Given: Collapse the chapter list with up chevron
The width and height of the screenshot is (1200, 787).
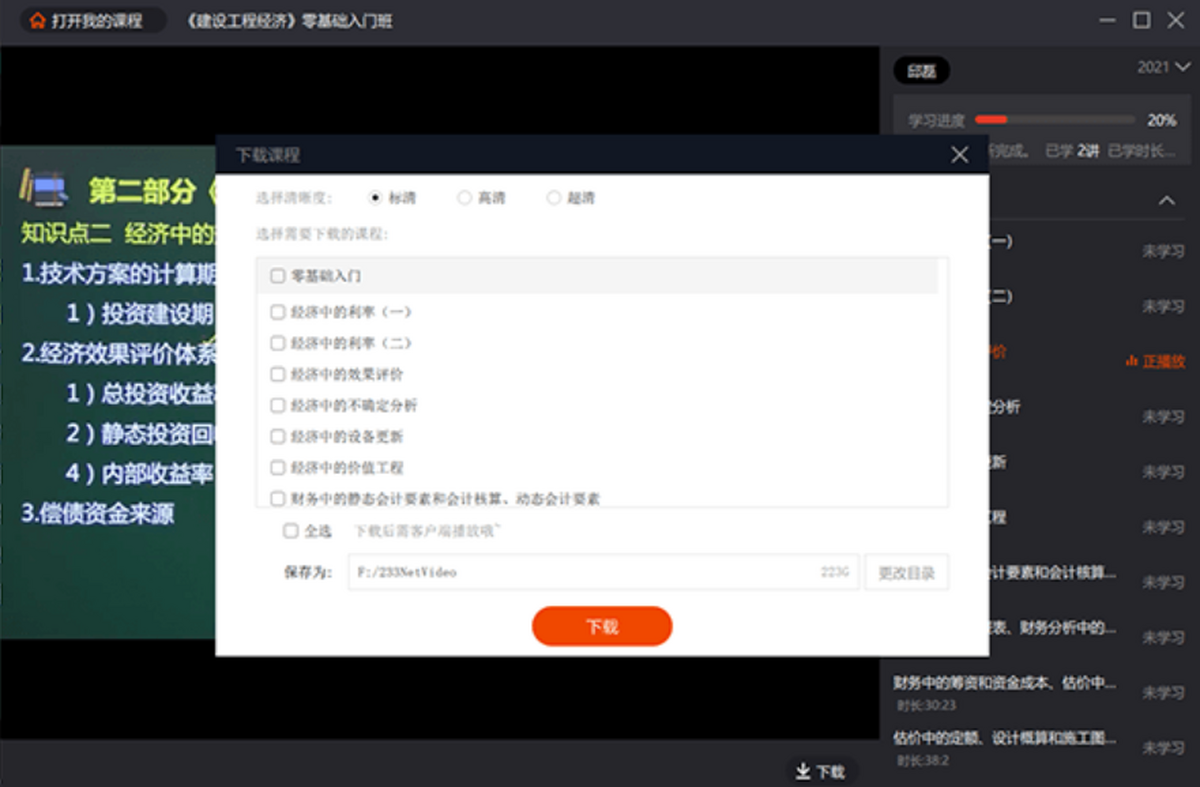Looking at the screenshot, I should [1167, 201].
